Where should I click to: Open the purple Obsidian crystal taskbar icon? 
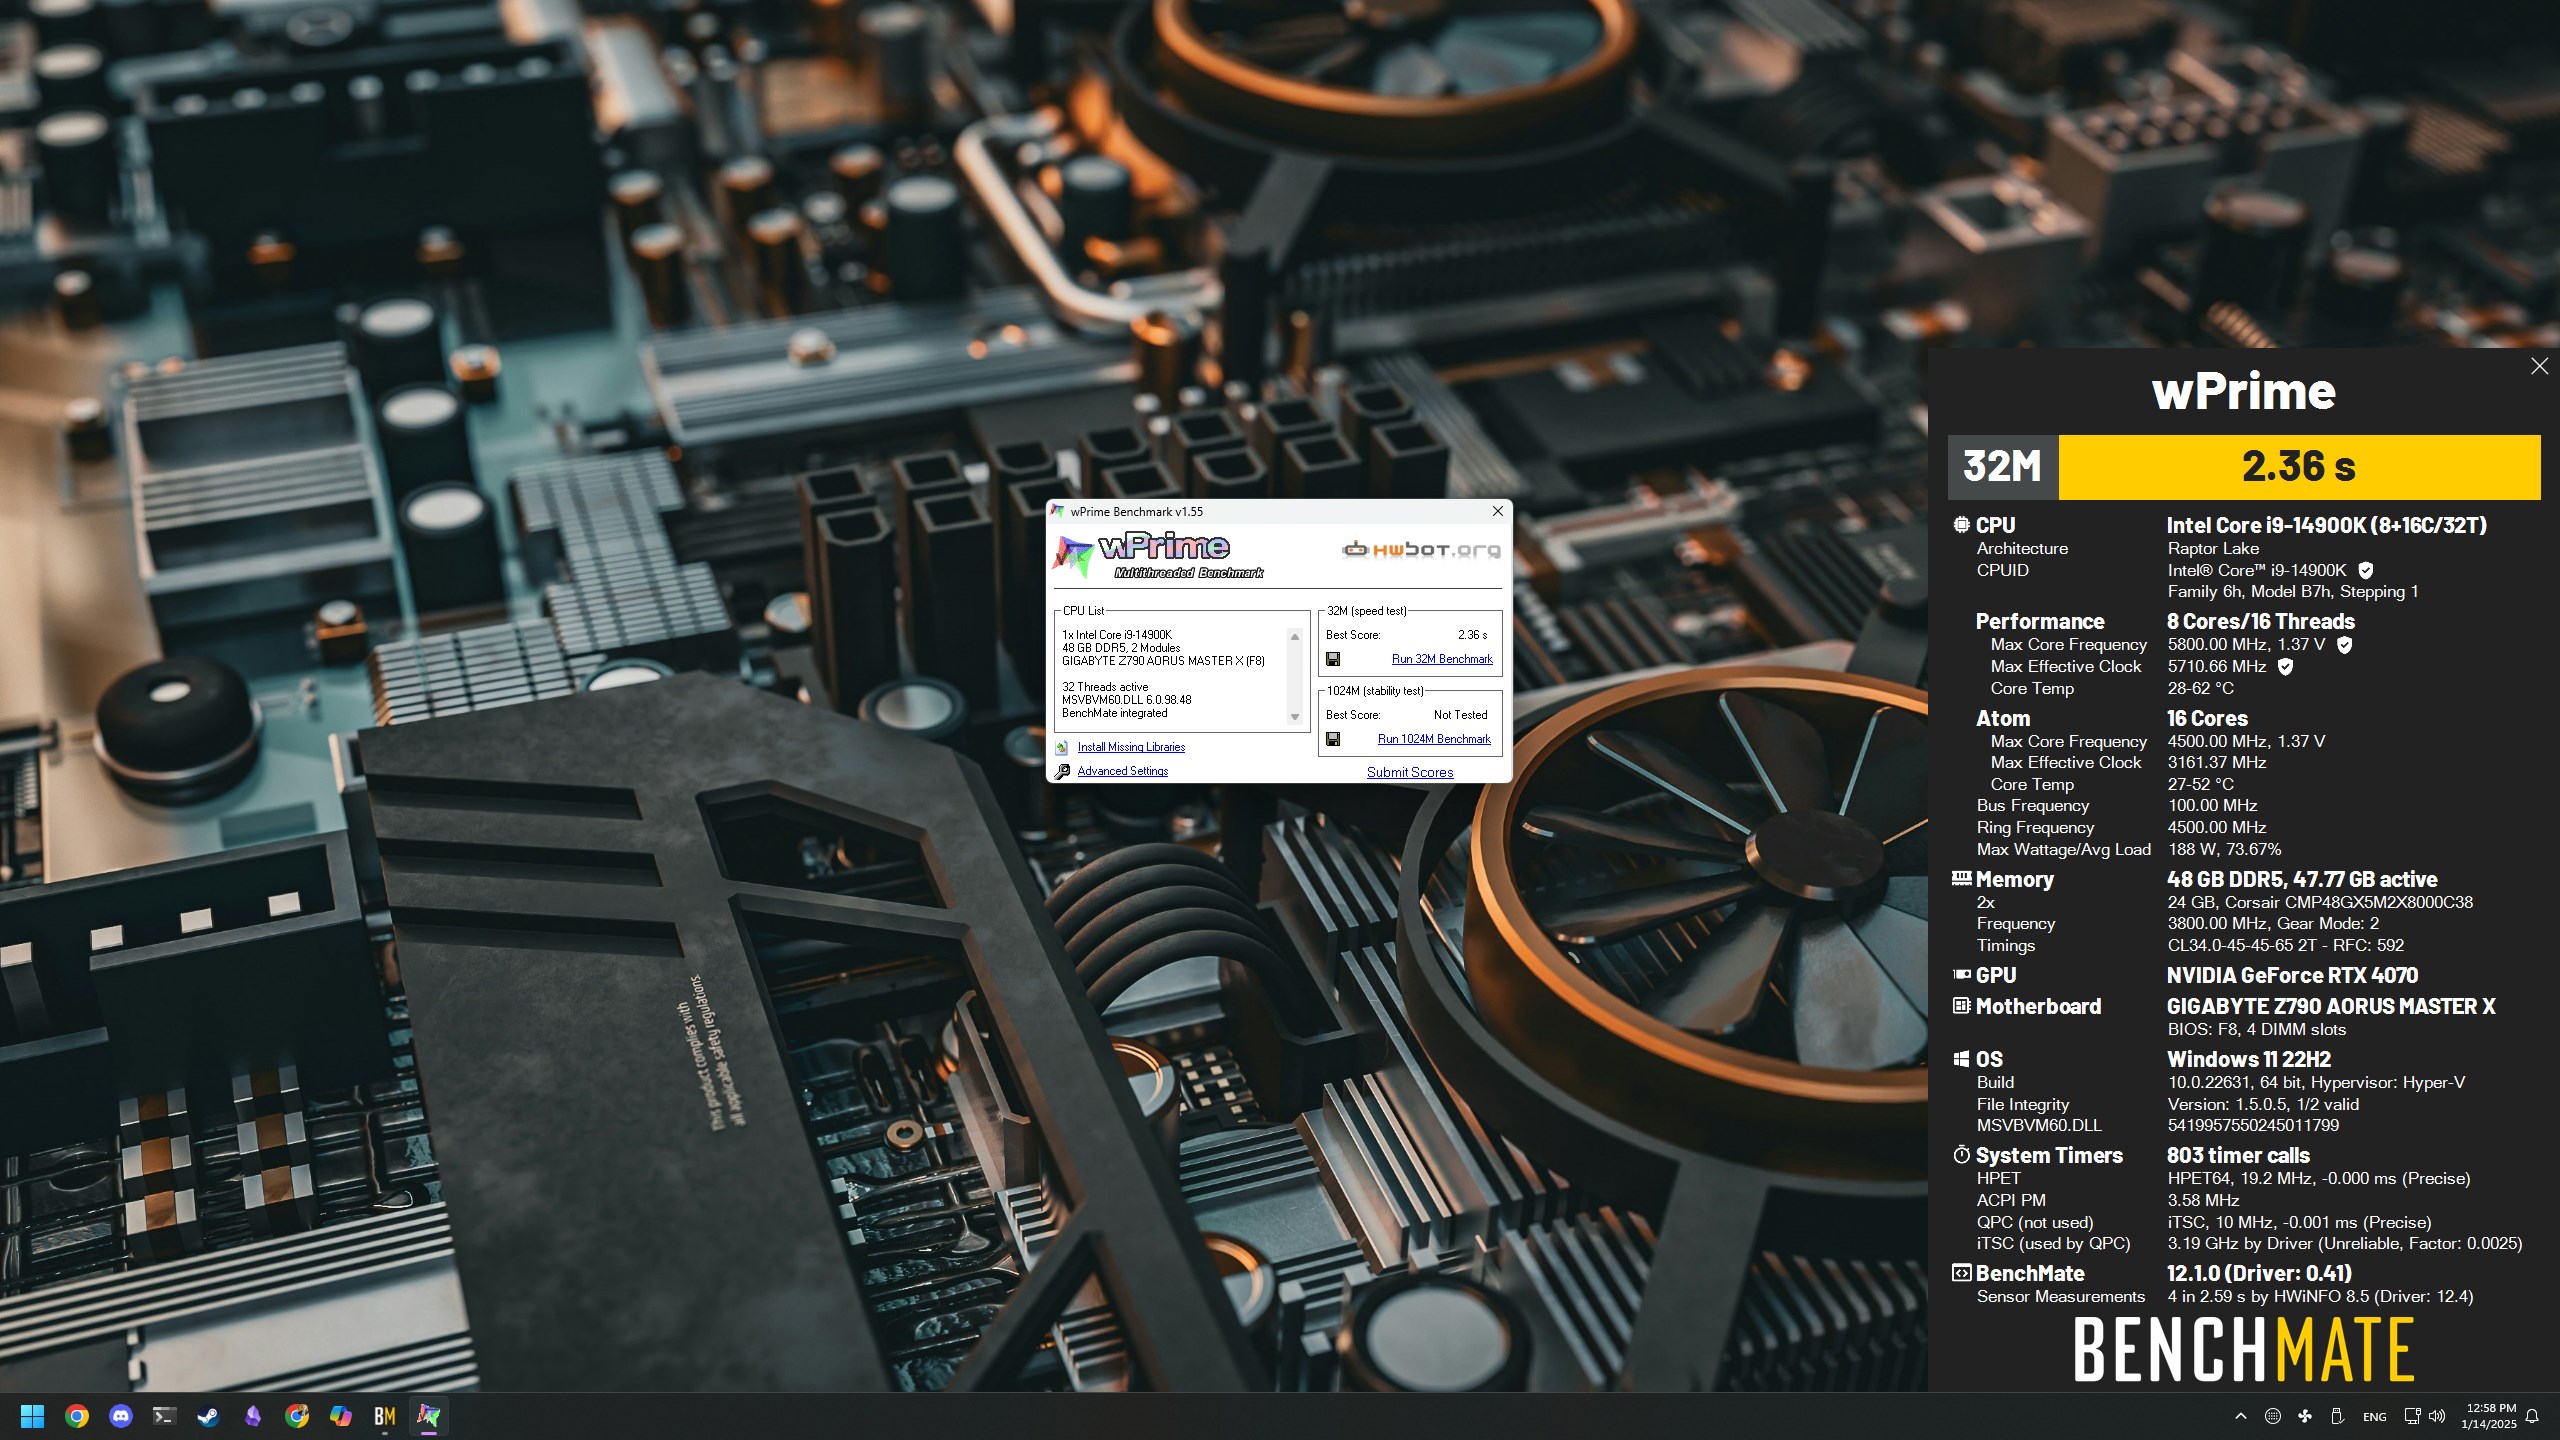click(253, 1416)
